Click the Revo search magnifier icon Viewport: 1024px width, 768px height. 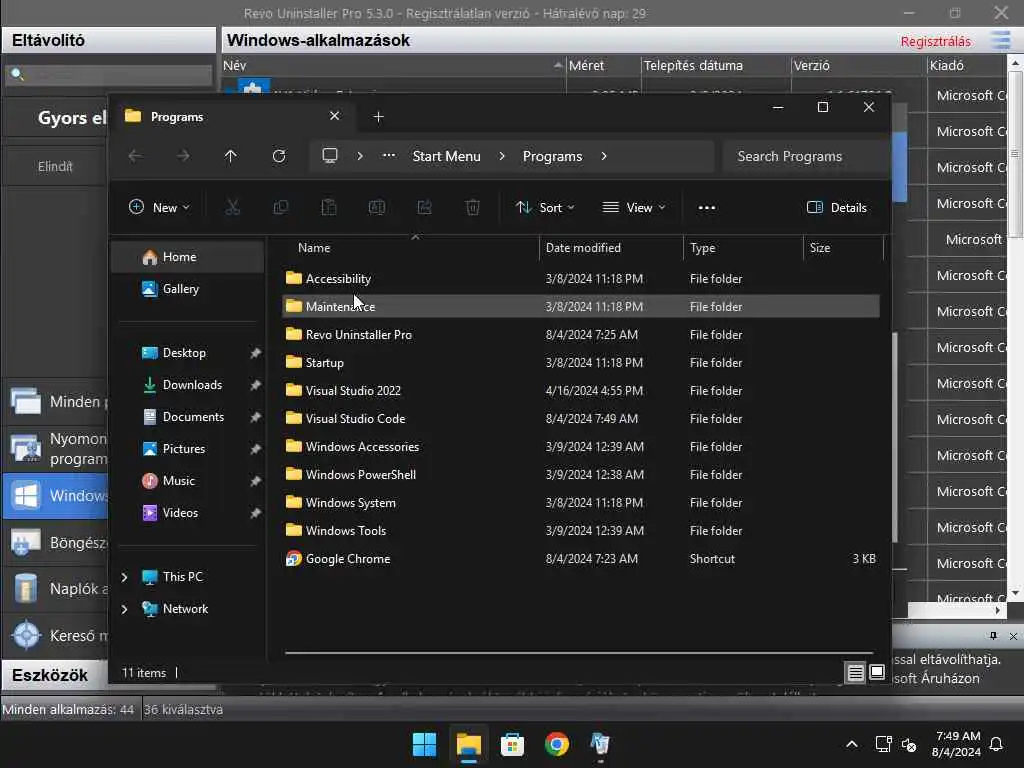point(18,74)
